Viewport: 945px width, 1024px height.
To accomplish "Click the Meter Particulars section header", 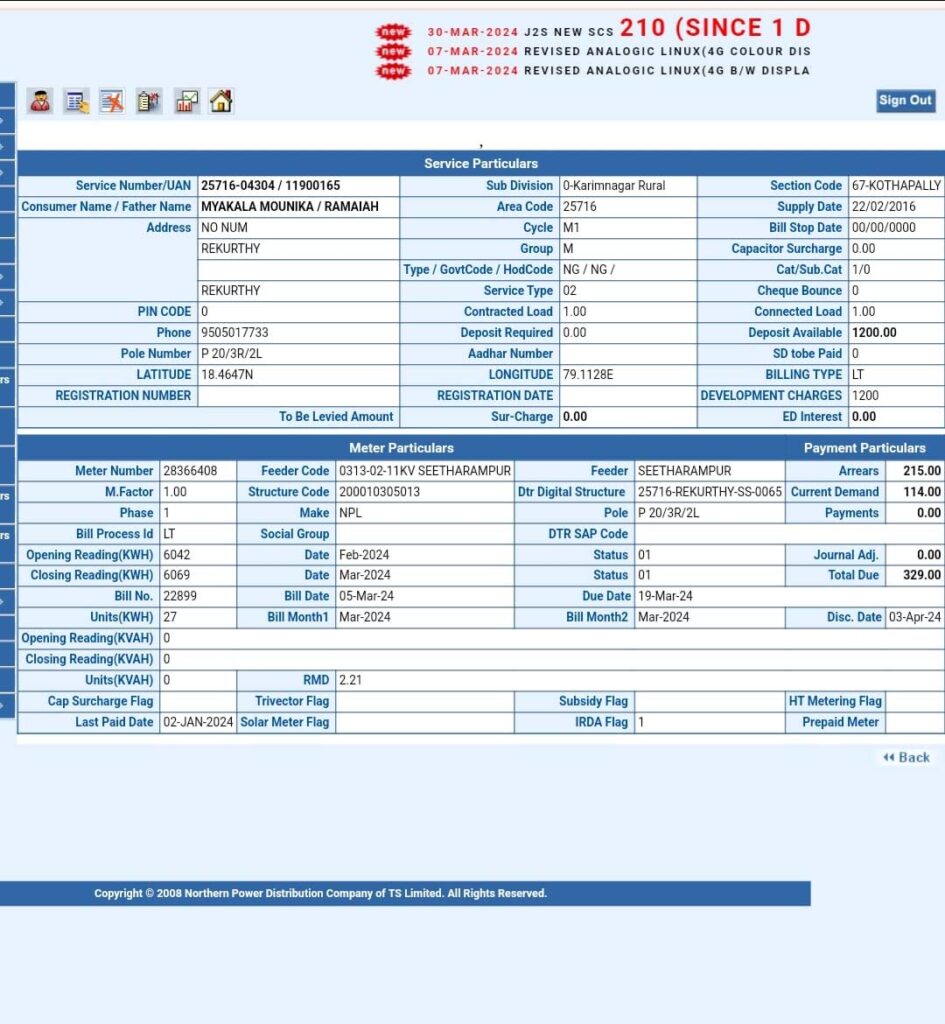I will click(x=401, y=448).
